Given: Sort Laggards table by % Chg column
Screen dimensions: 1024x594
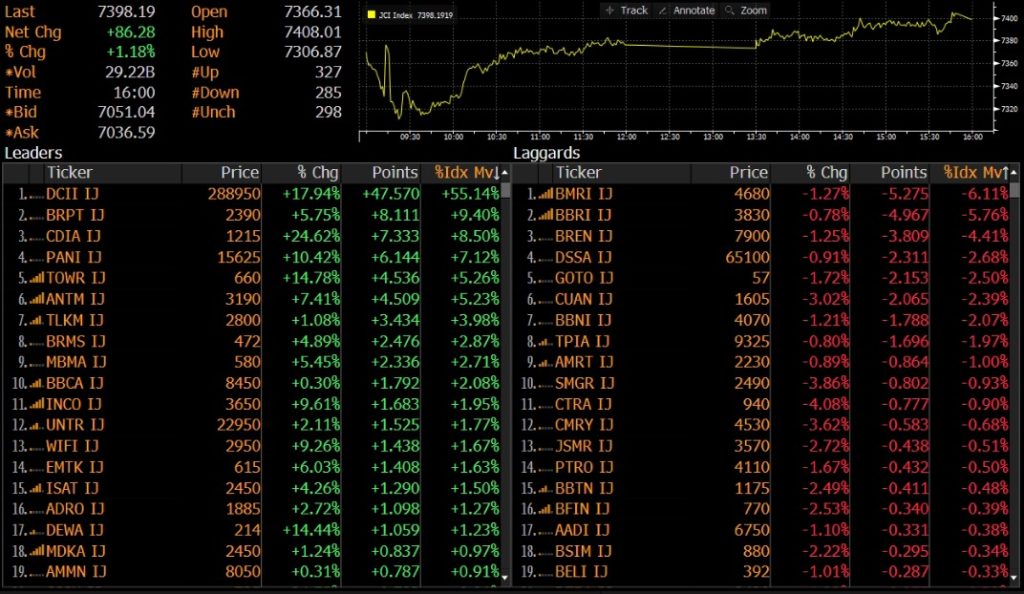Looking at the screenshot, I should coord(826,173).
